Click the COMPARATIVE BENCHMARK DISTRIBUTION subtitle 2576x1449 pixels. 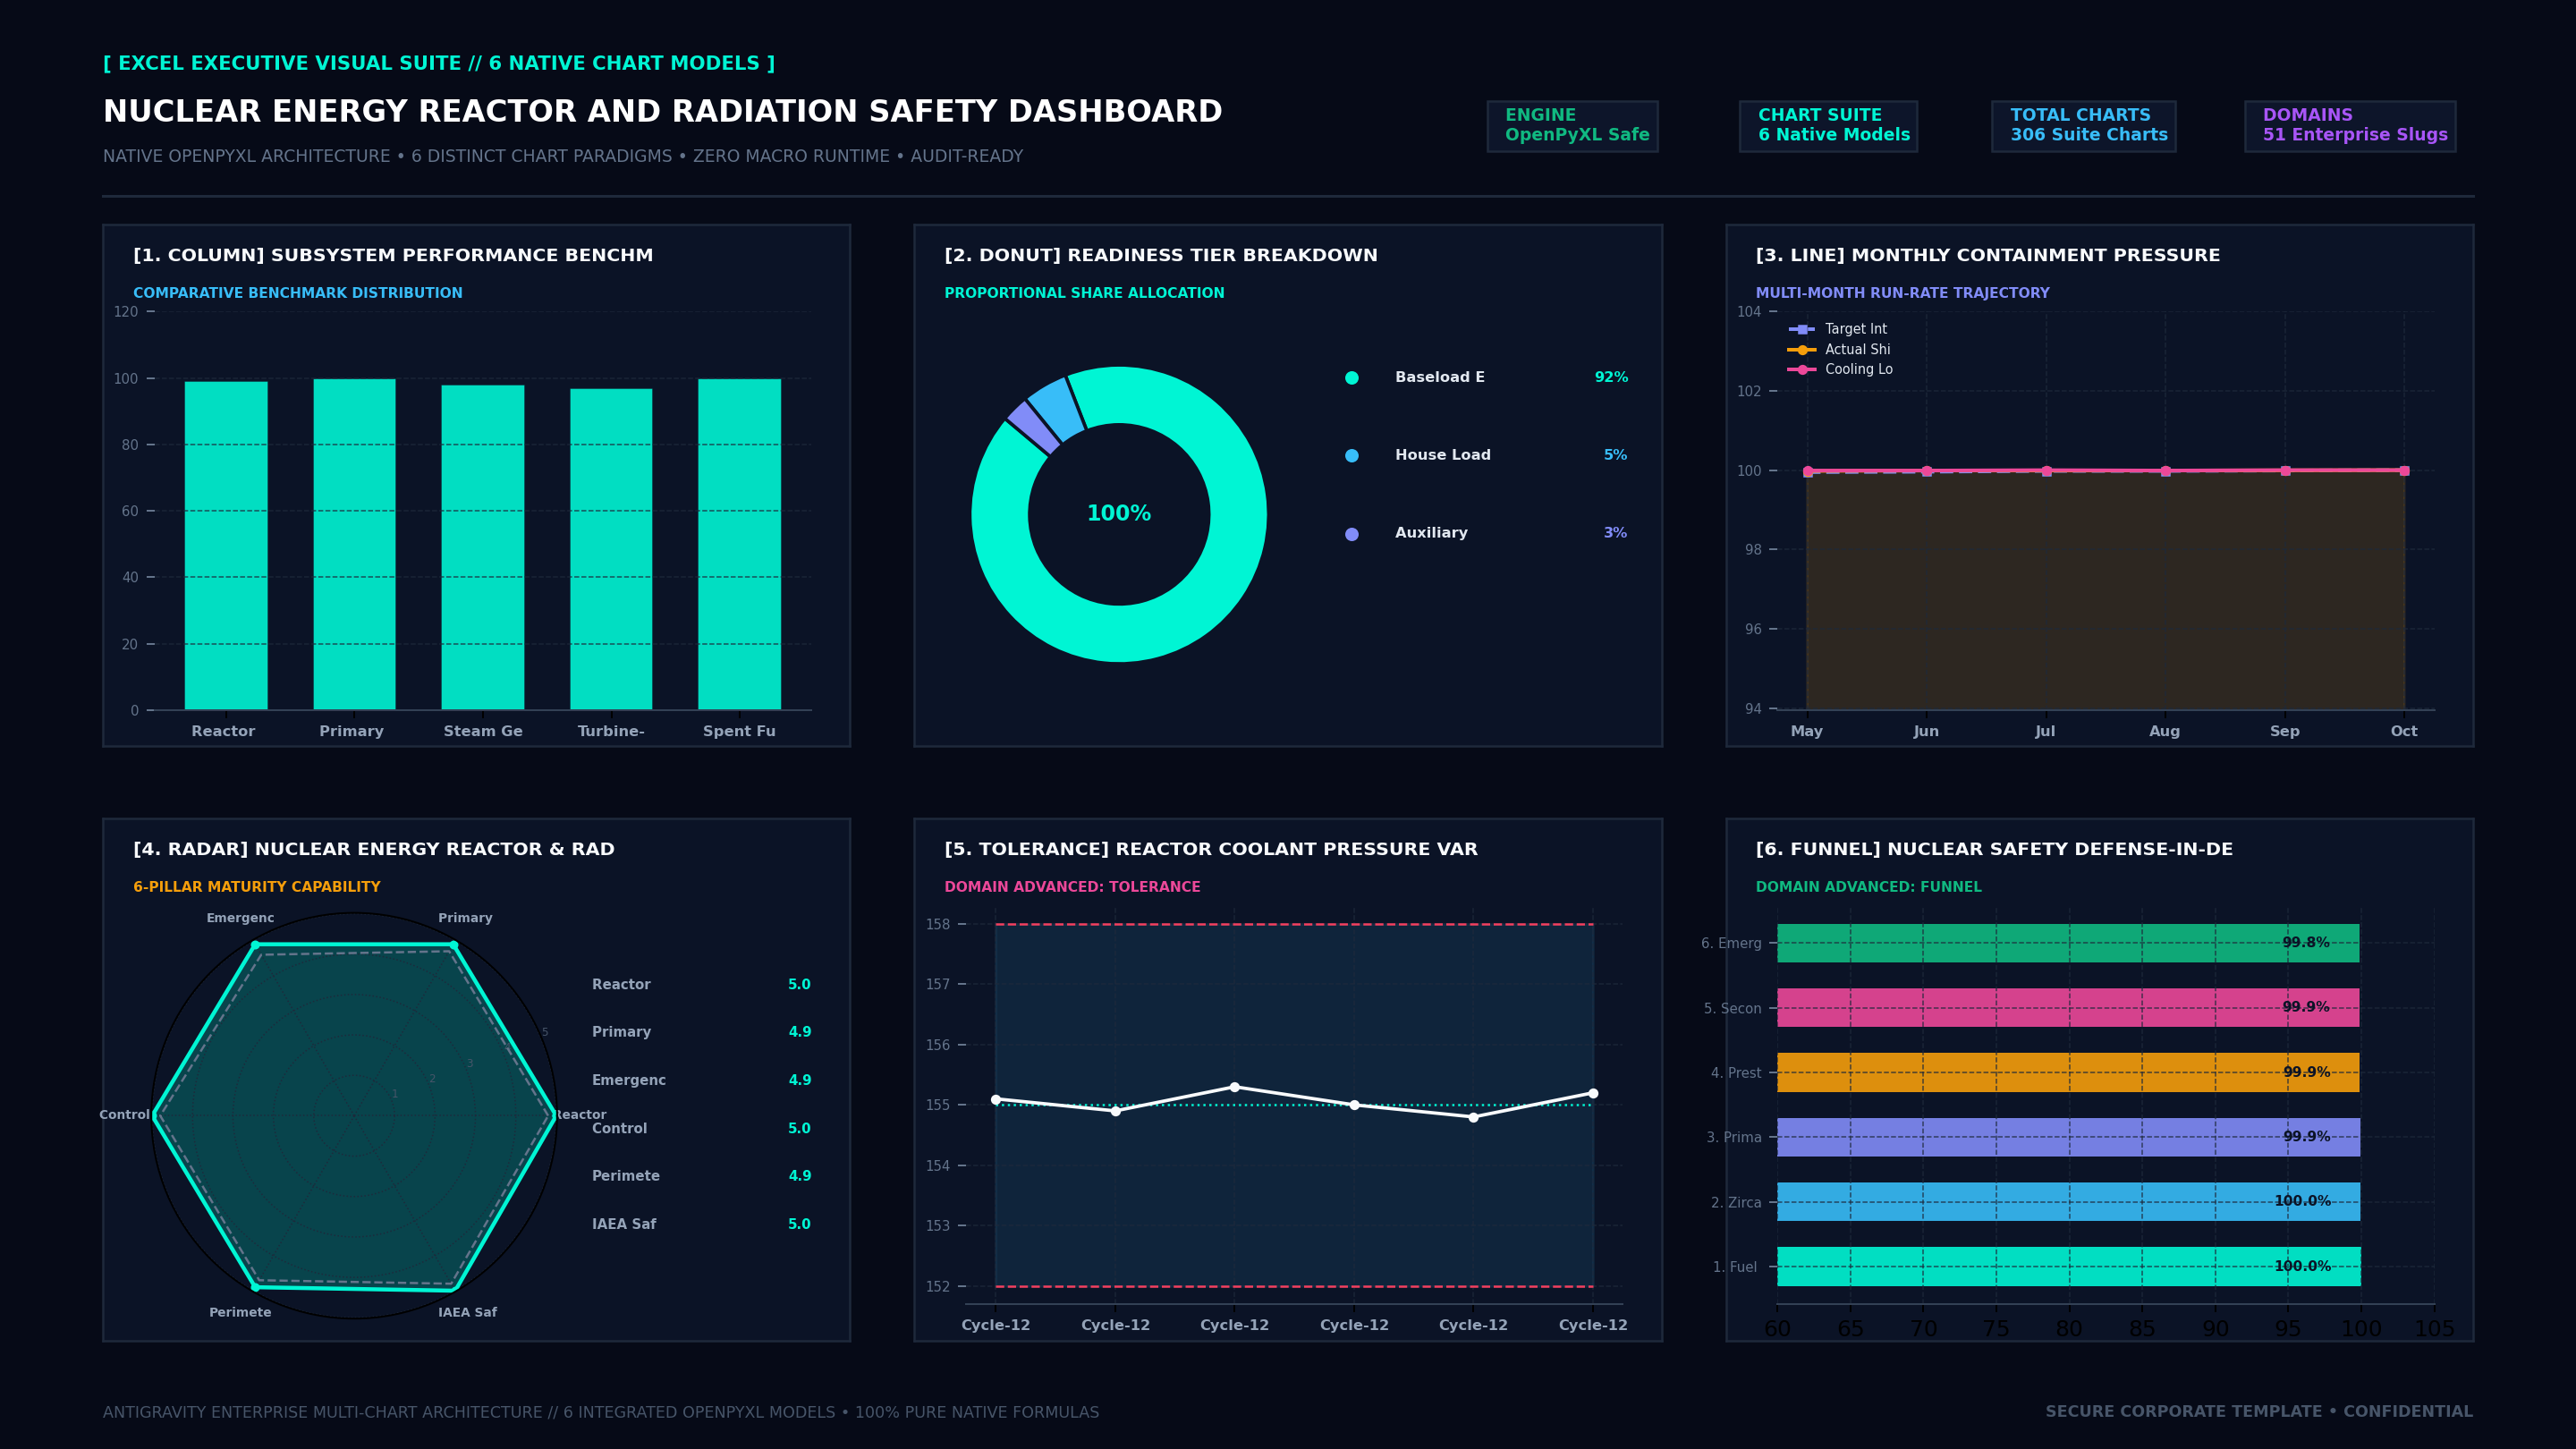coord(298,293)
